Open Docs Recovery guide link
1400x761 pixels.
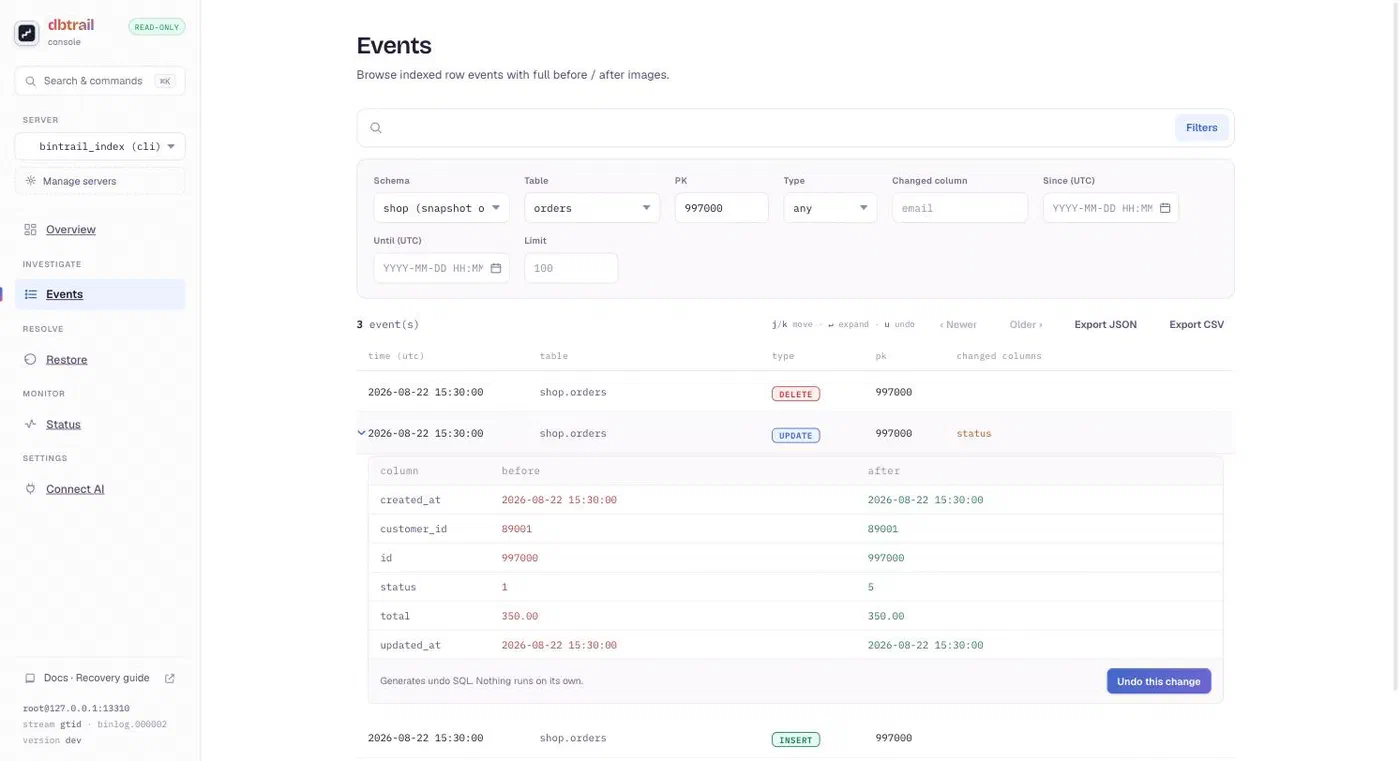[x=97, y=678]
